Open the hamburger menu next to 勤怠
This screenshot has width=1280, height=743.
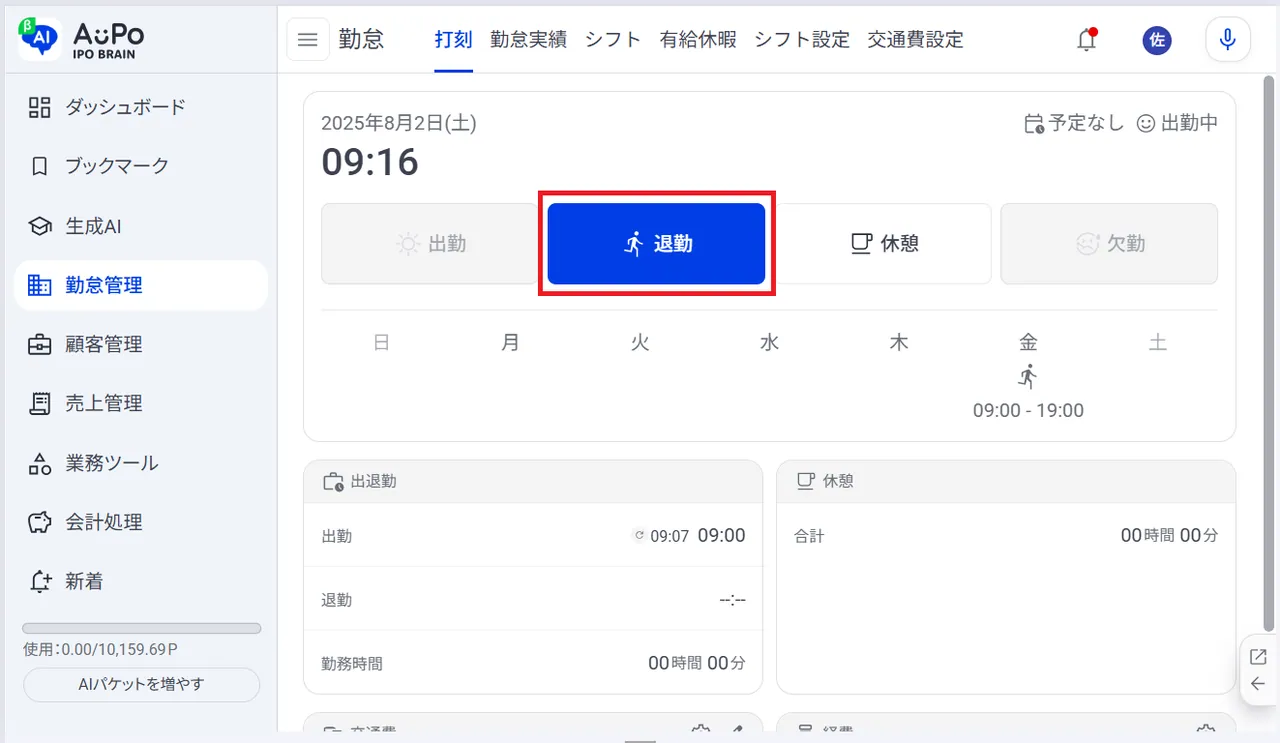(x=308, y=40)
